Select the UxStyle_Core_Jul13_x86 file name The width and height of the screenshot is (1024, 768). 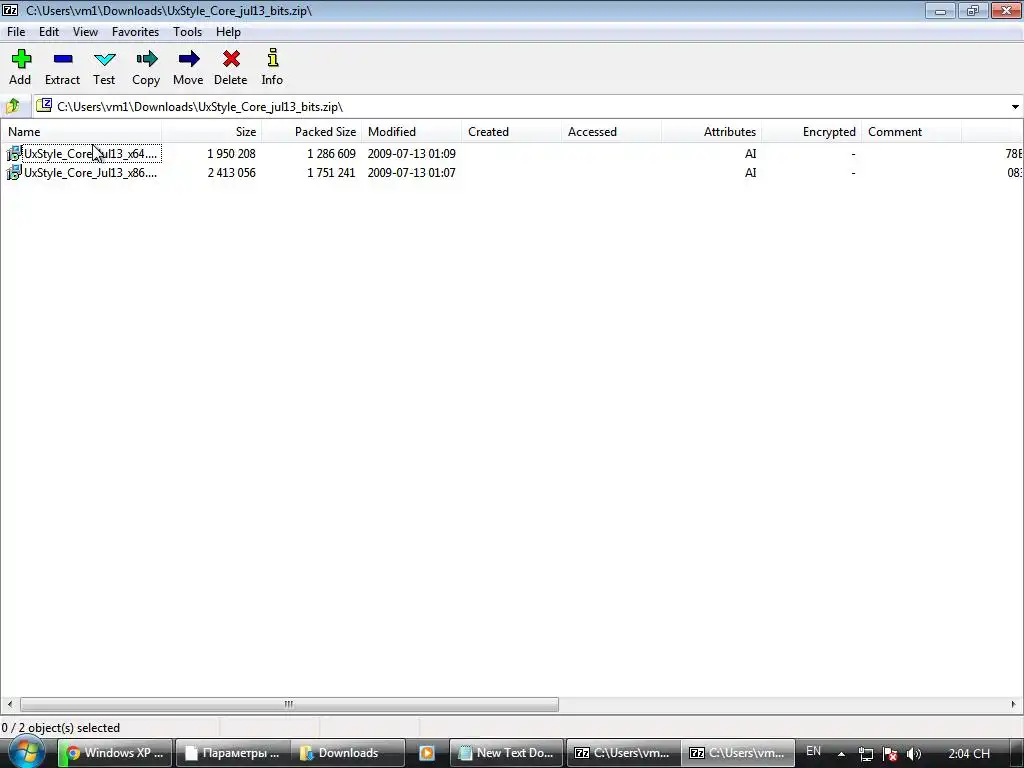click(91, 172)
